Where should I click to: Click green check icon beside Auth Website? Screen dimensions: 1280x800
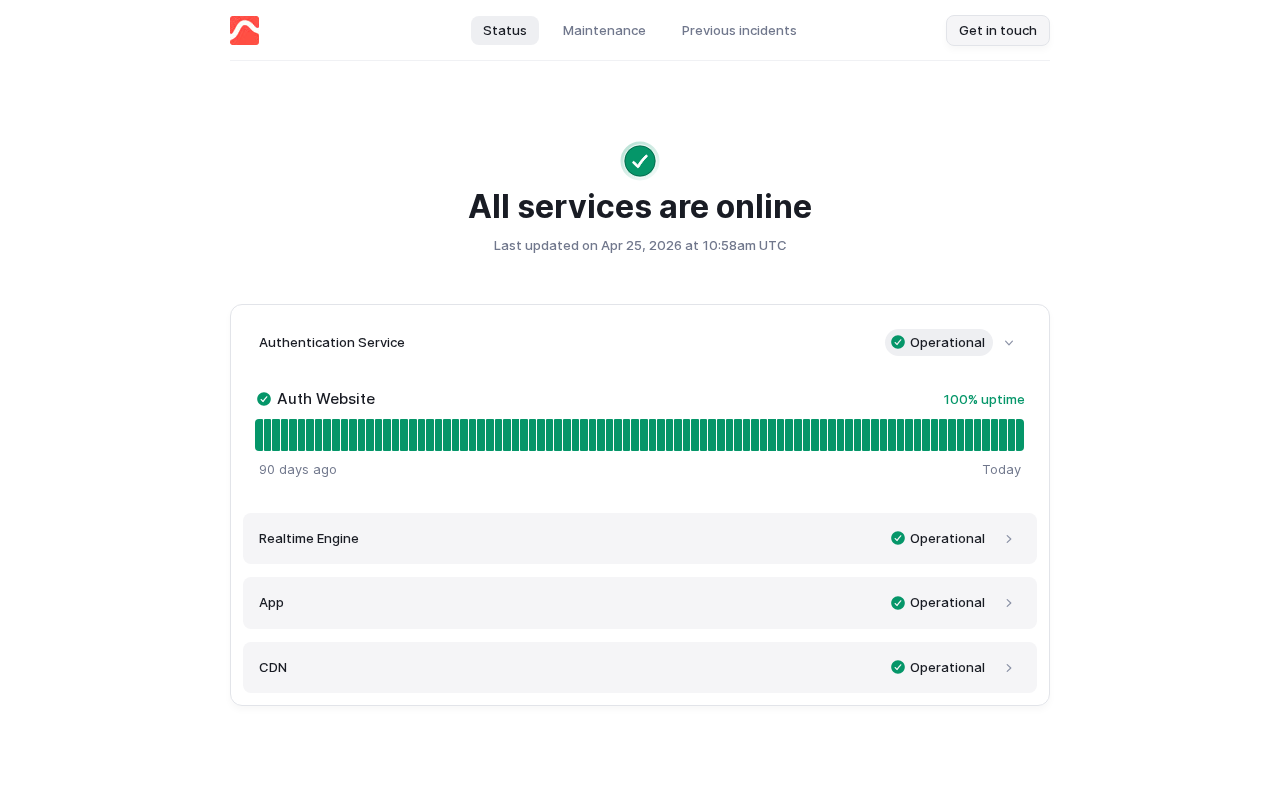[264, 399]
